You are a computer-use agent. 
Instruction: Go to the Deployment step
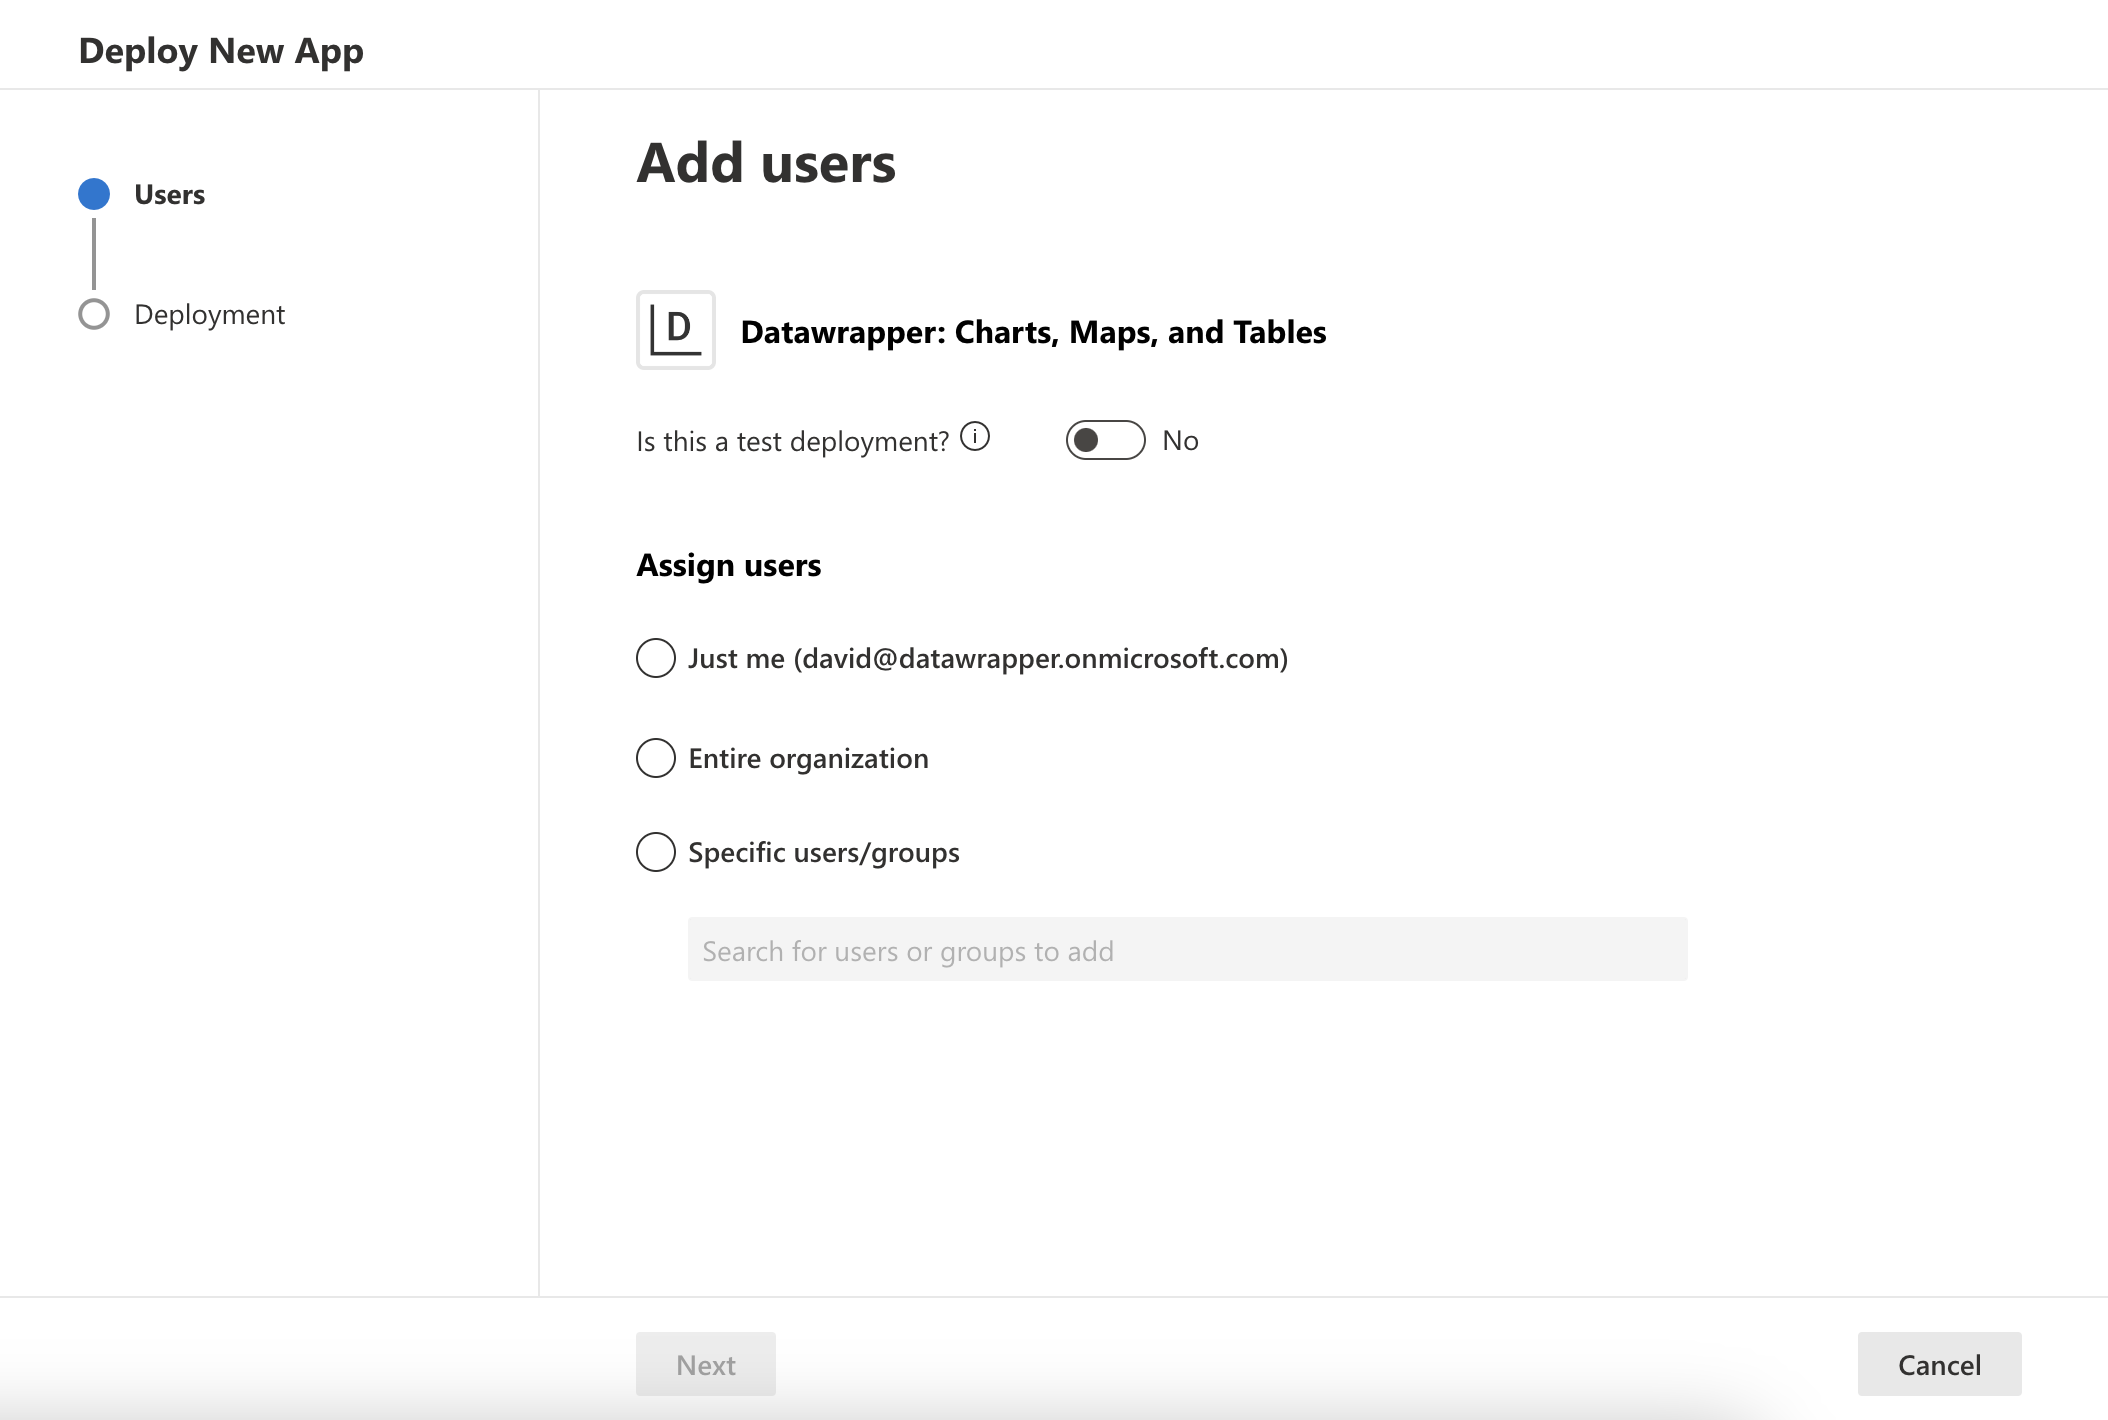tap(209, 314)
